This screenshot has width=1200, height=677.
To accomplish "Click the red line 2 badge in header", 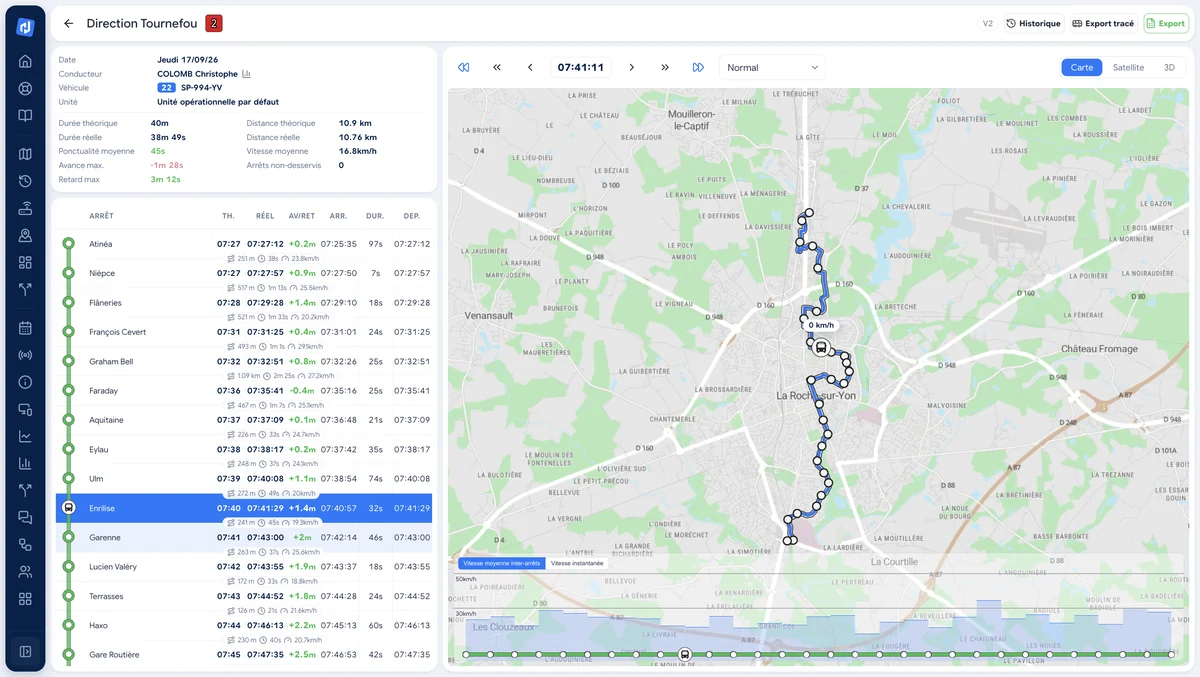I will (x=214, y=23).
